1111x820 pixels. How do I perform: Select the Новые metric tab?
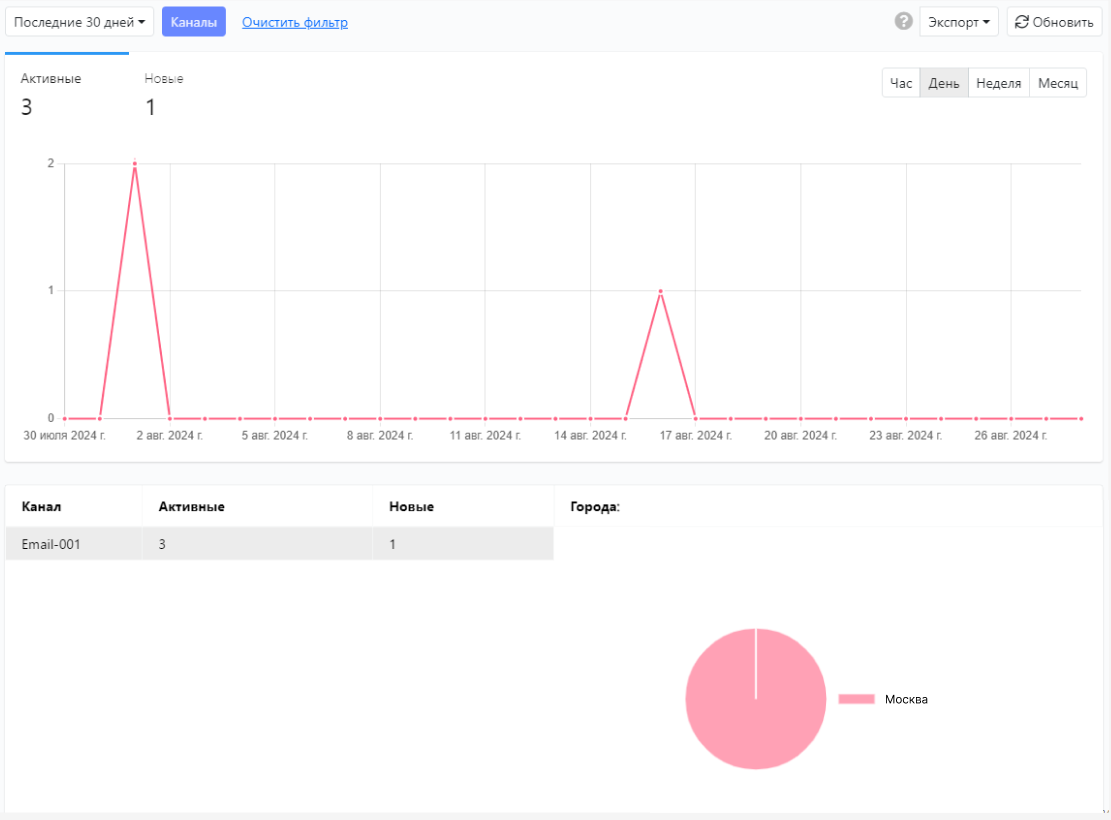[x=164, y=94]
